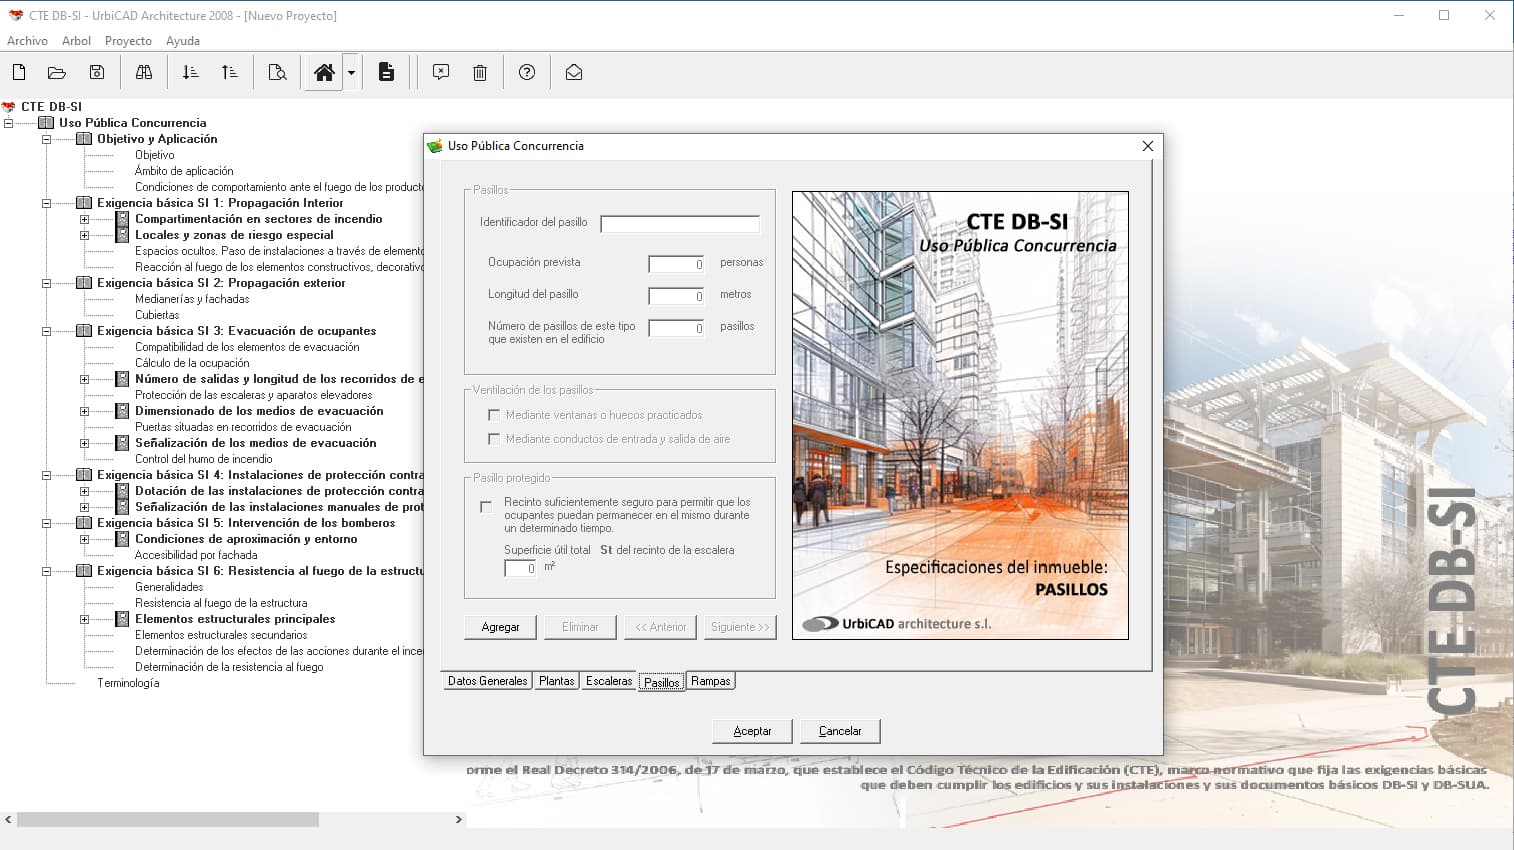The width and height of the screenshot is (1514, 850).
Task: Click the Eliminar button
Action: (x=580, y=627)
